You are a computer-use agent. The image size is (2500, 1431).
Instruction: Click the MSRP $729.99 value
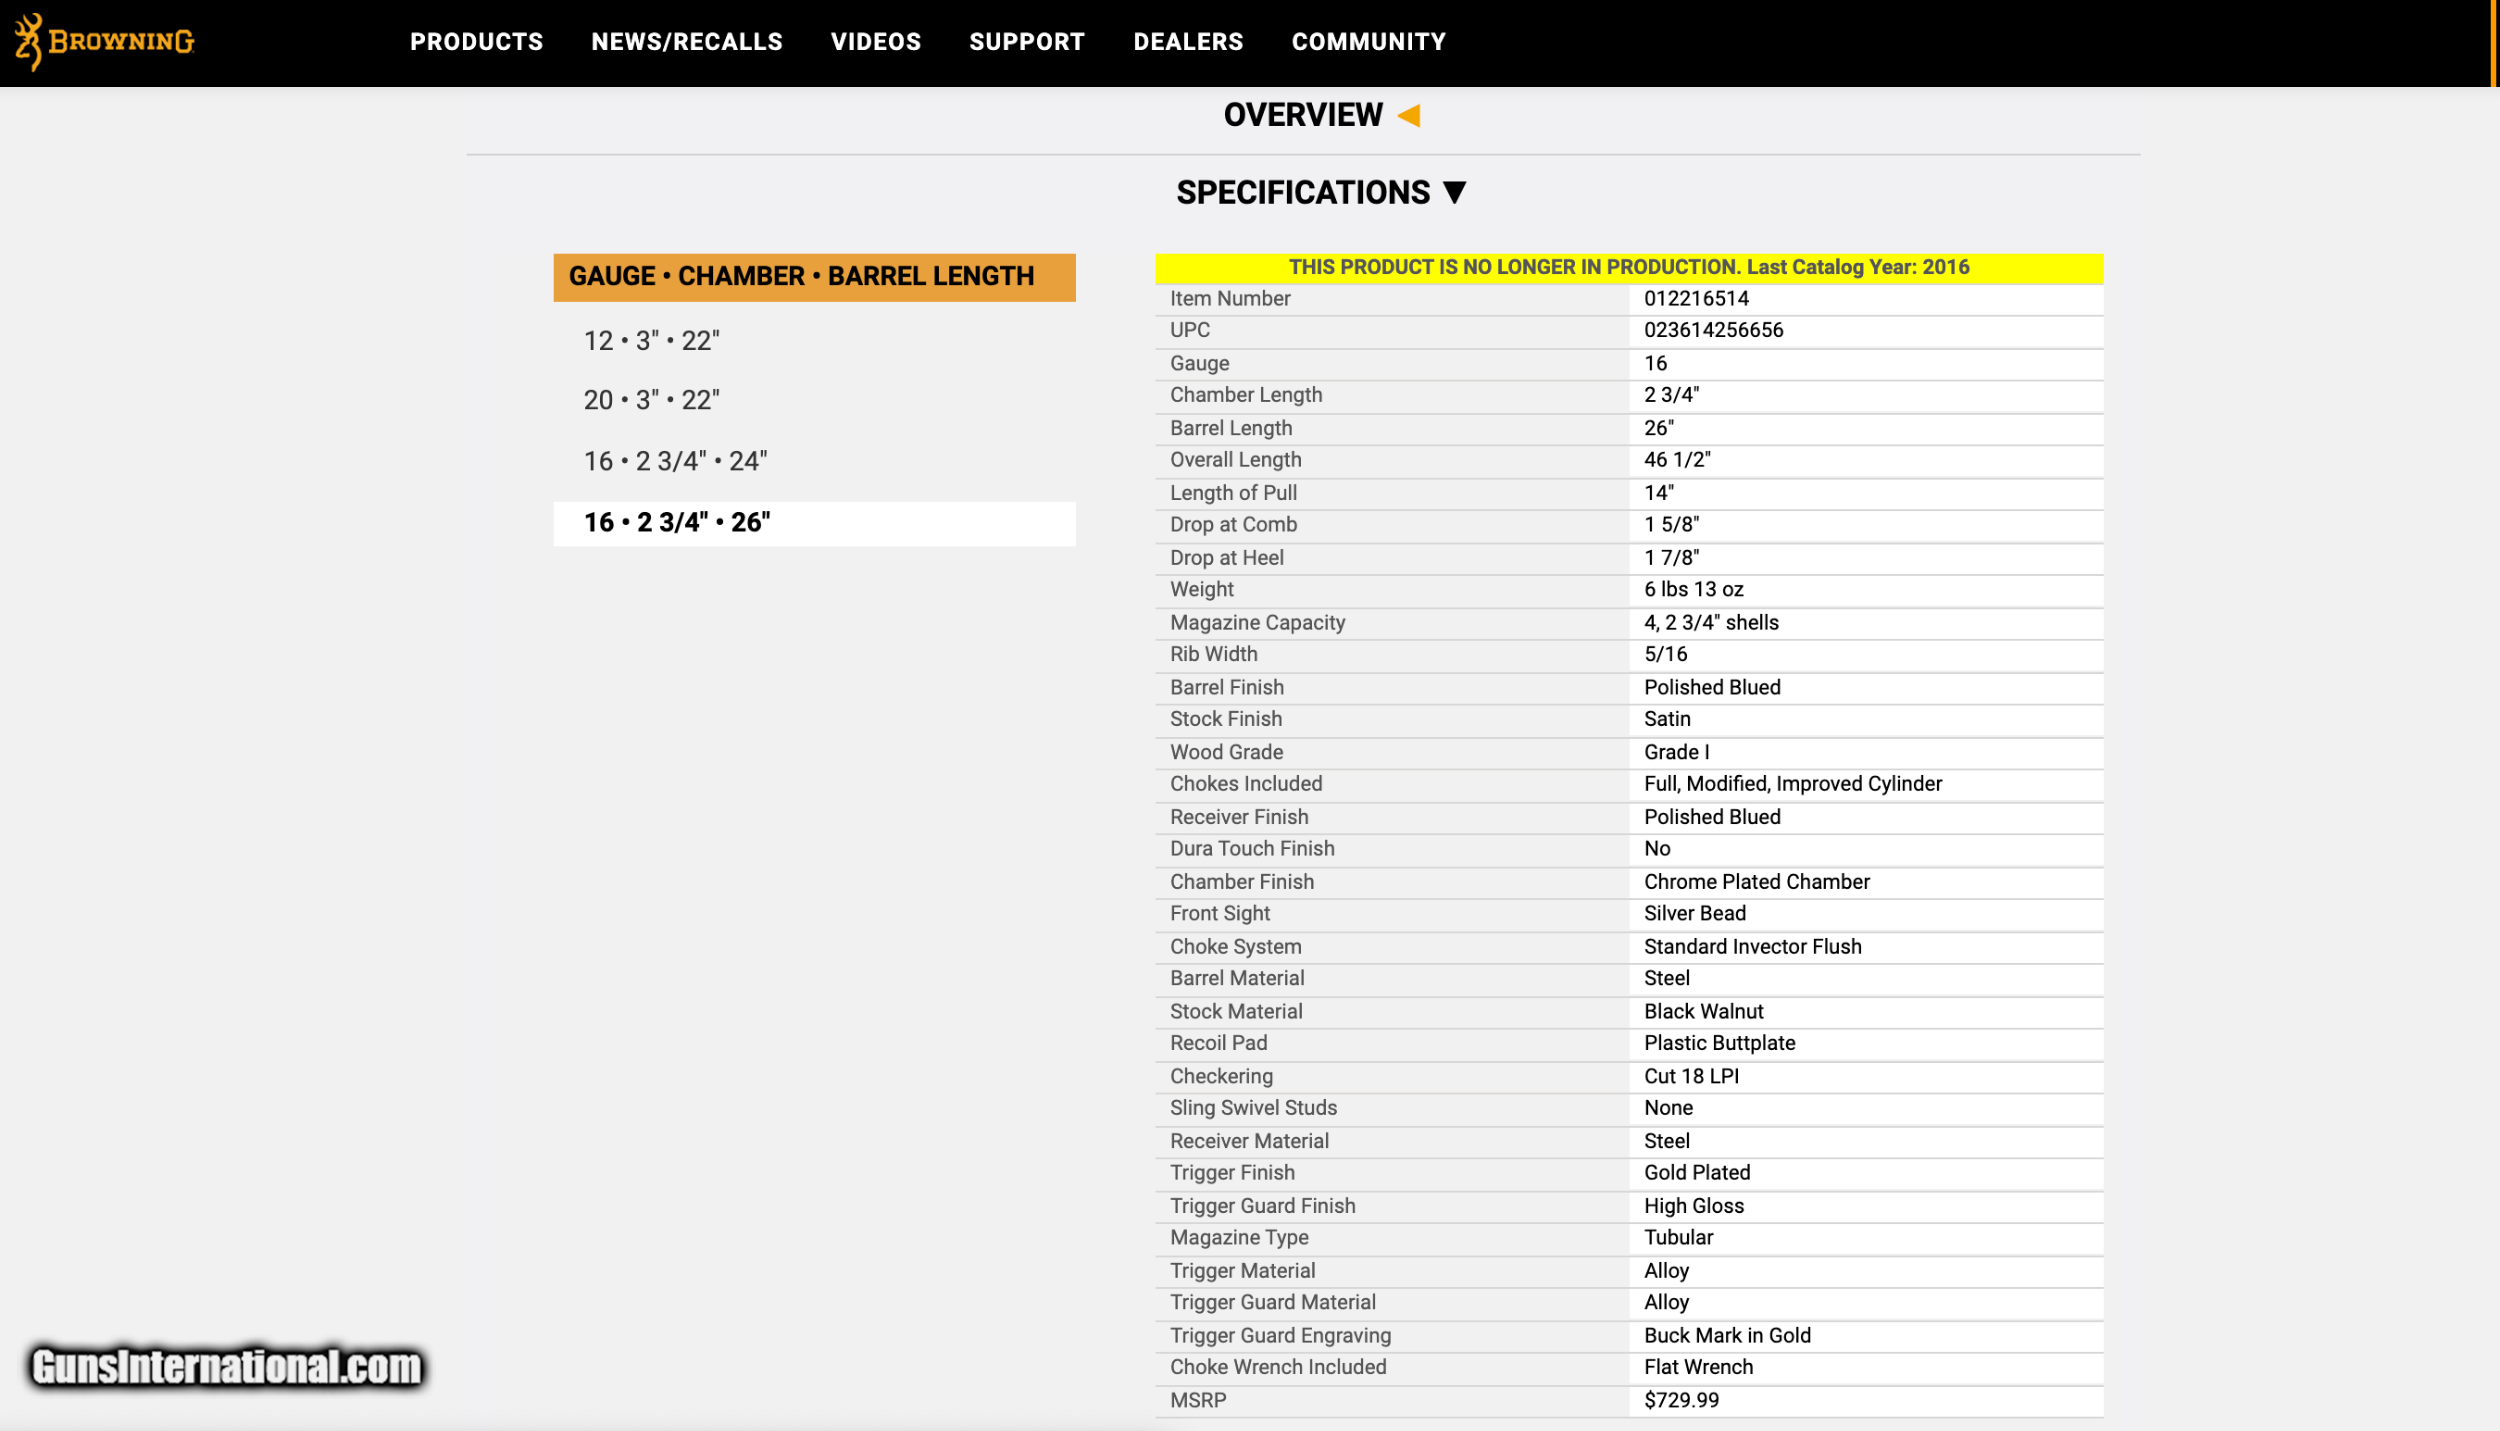(1680, 1400)
